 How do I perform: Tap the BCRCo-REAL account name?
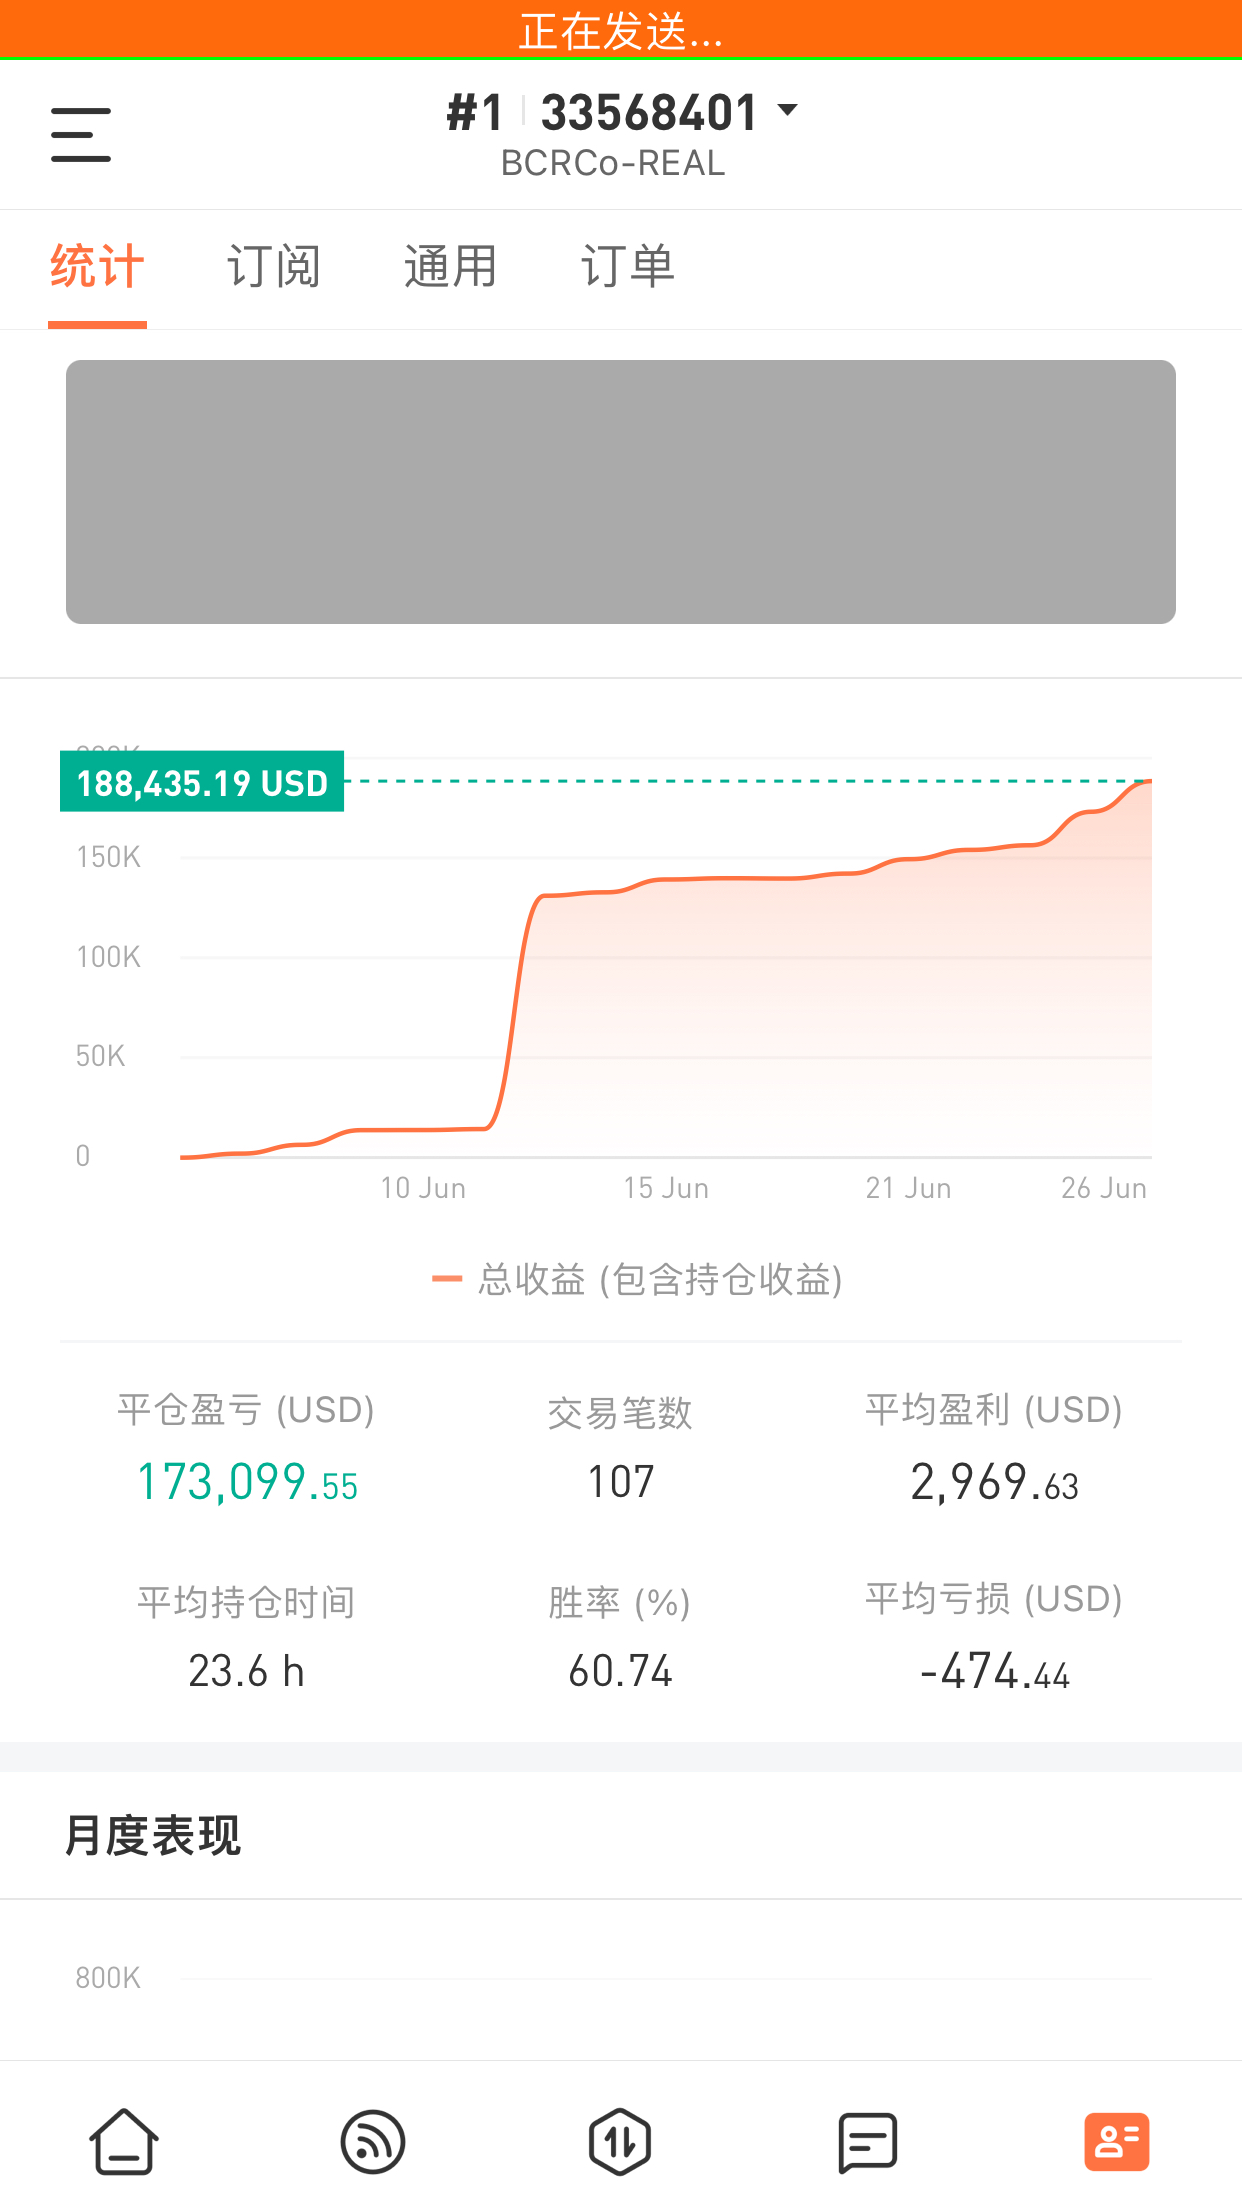[613, 163]
